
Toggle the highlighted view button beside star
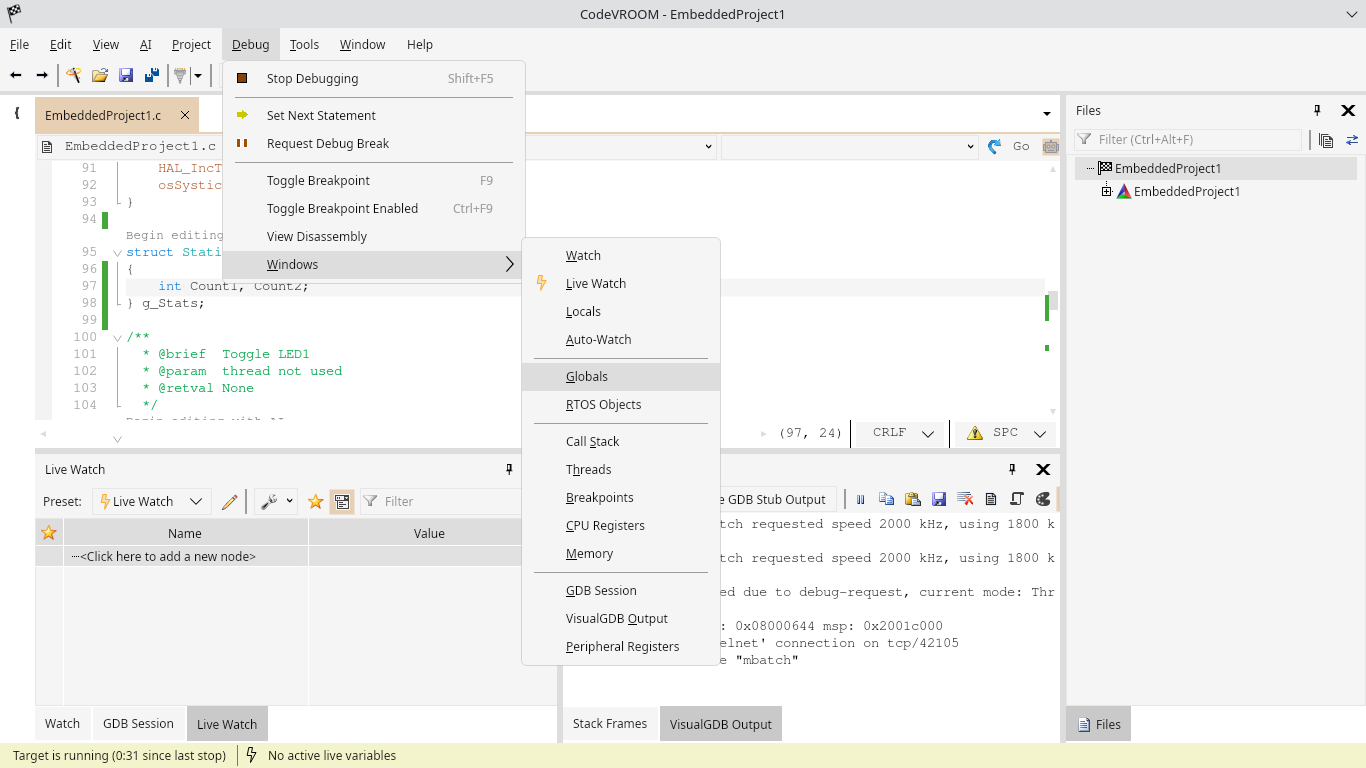pos(342,501)
